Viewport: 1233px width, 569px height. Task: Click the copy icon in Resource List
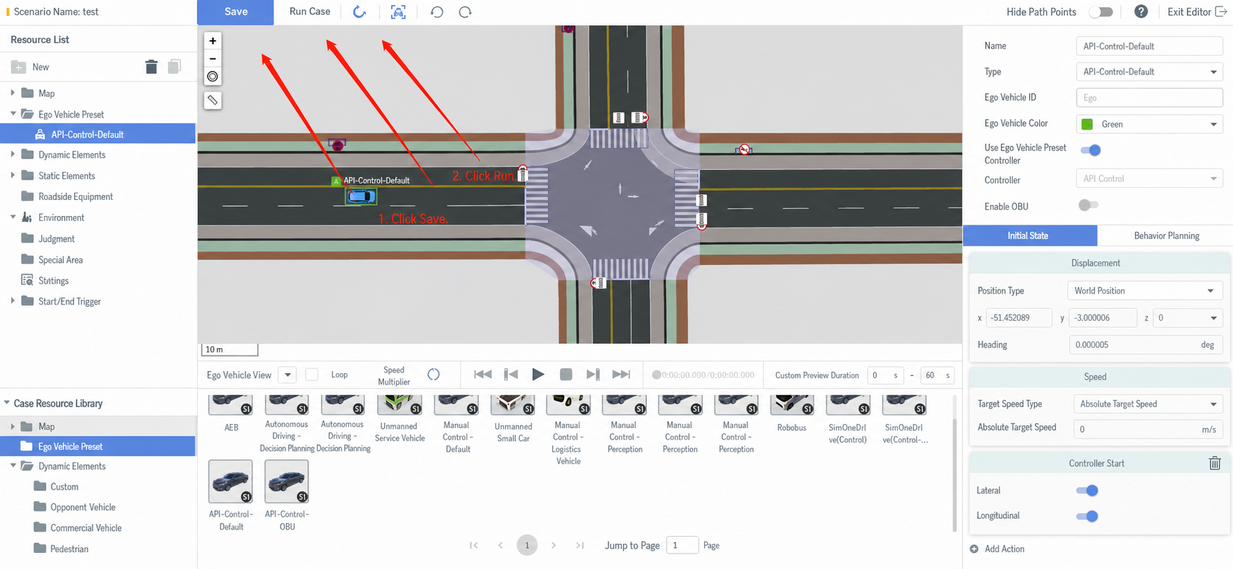pyautogui.click(x=174, y=67)
